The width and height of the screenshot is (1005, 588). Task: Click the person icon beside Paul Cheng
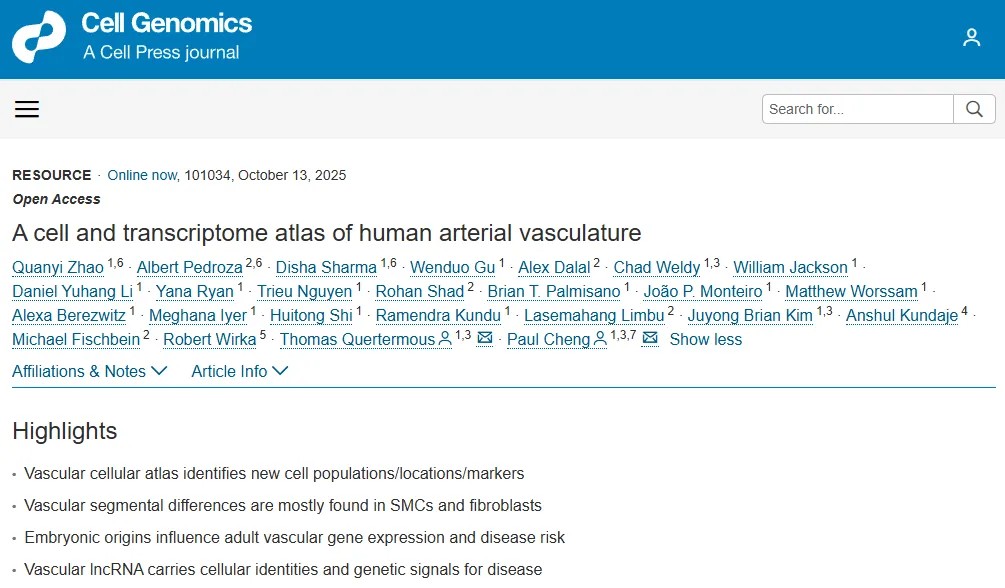coord(600,340)
